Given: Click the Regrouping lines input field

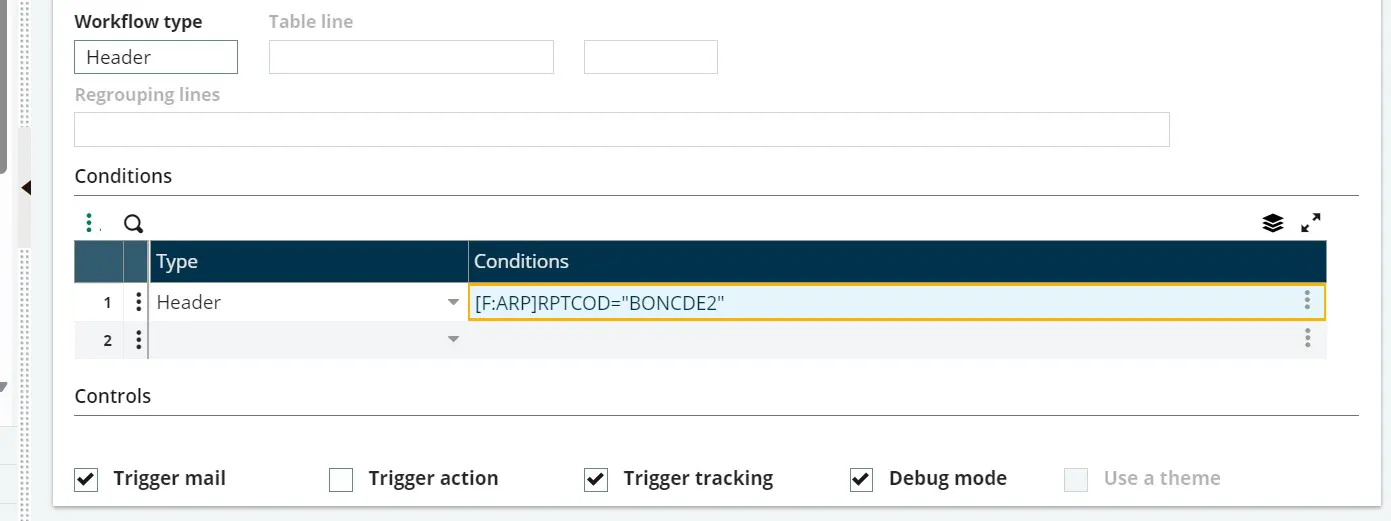Looking at the screenshot, I should [622, 130].
